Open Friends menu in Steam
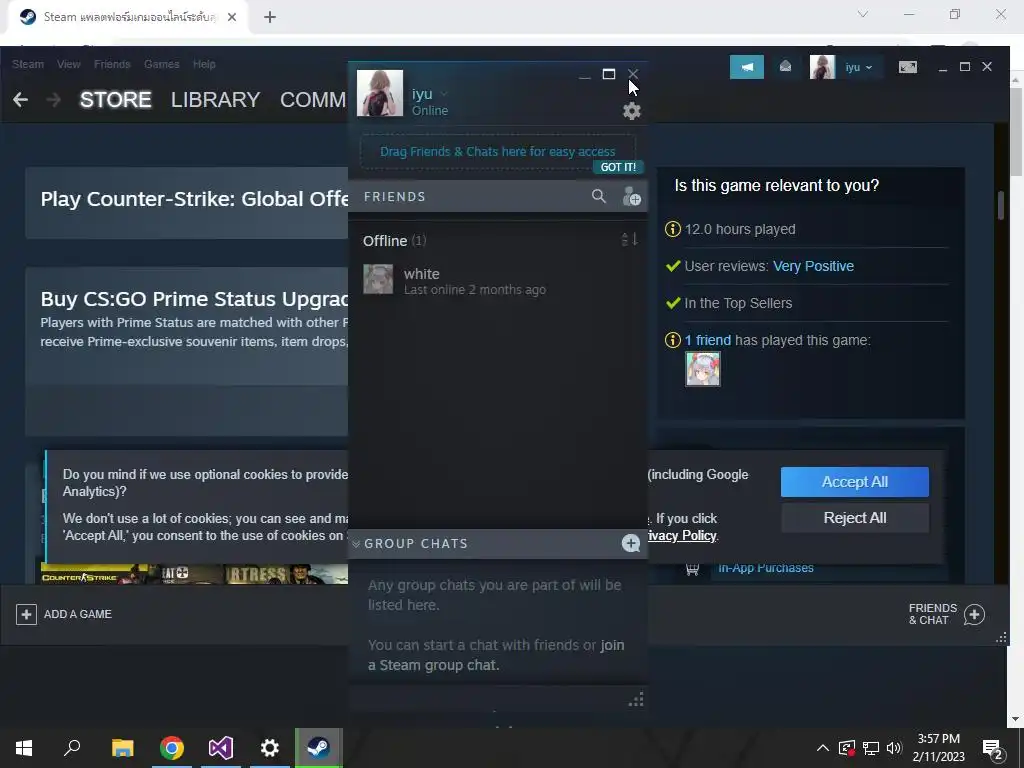The height and width of the screenshot is (768, 1024). coord(112,64)
